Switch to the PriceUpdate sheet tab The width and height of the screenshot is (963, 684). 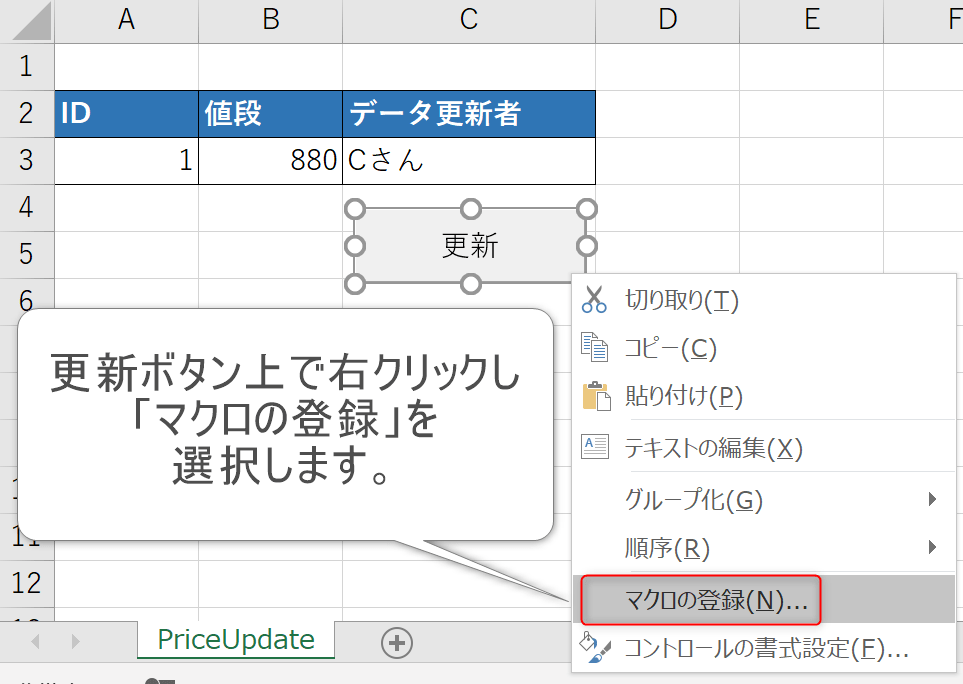236,640
